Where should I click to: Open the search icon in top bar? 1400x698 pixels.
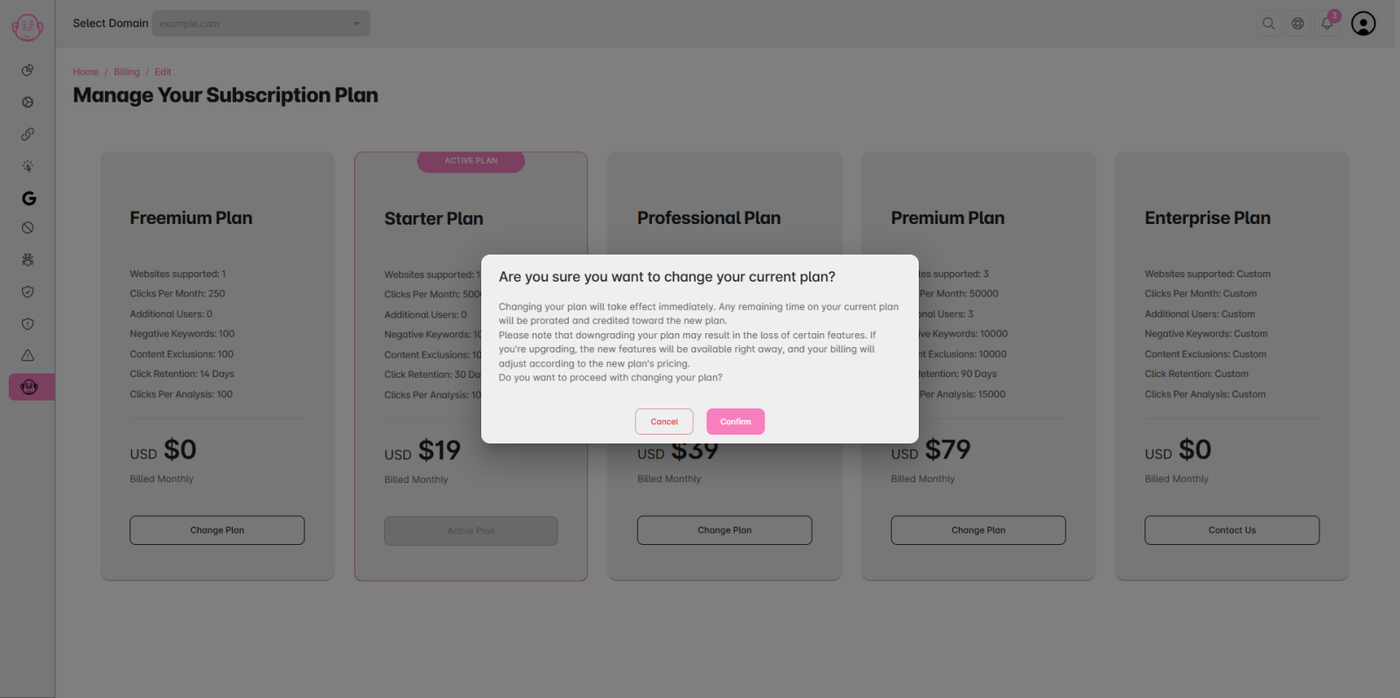tap(1268, 23)
